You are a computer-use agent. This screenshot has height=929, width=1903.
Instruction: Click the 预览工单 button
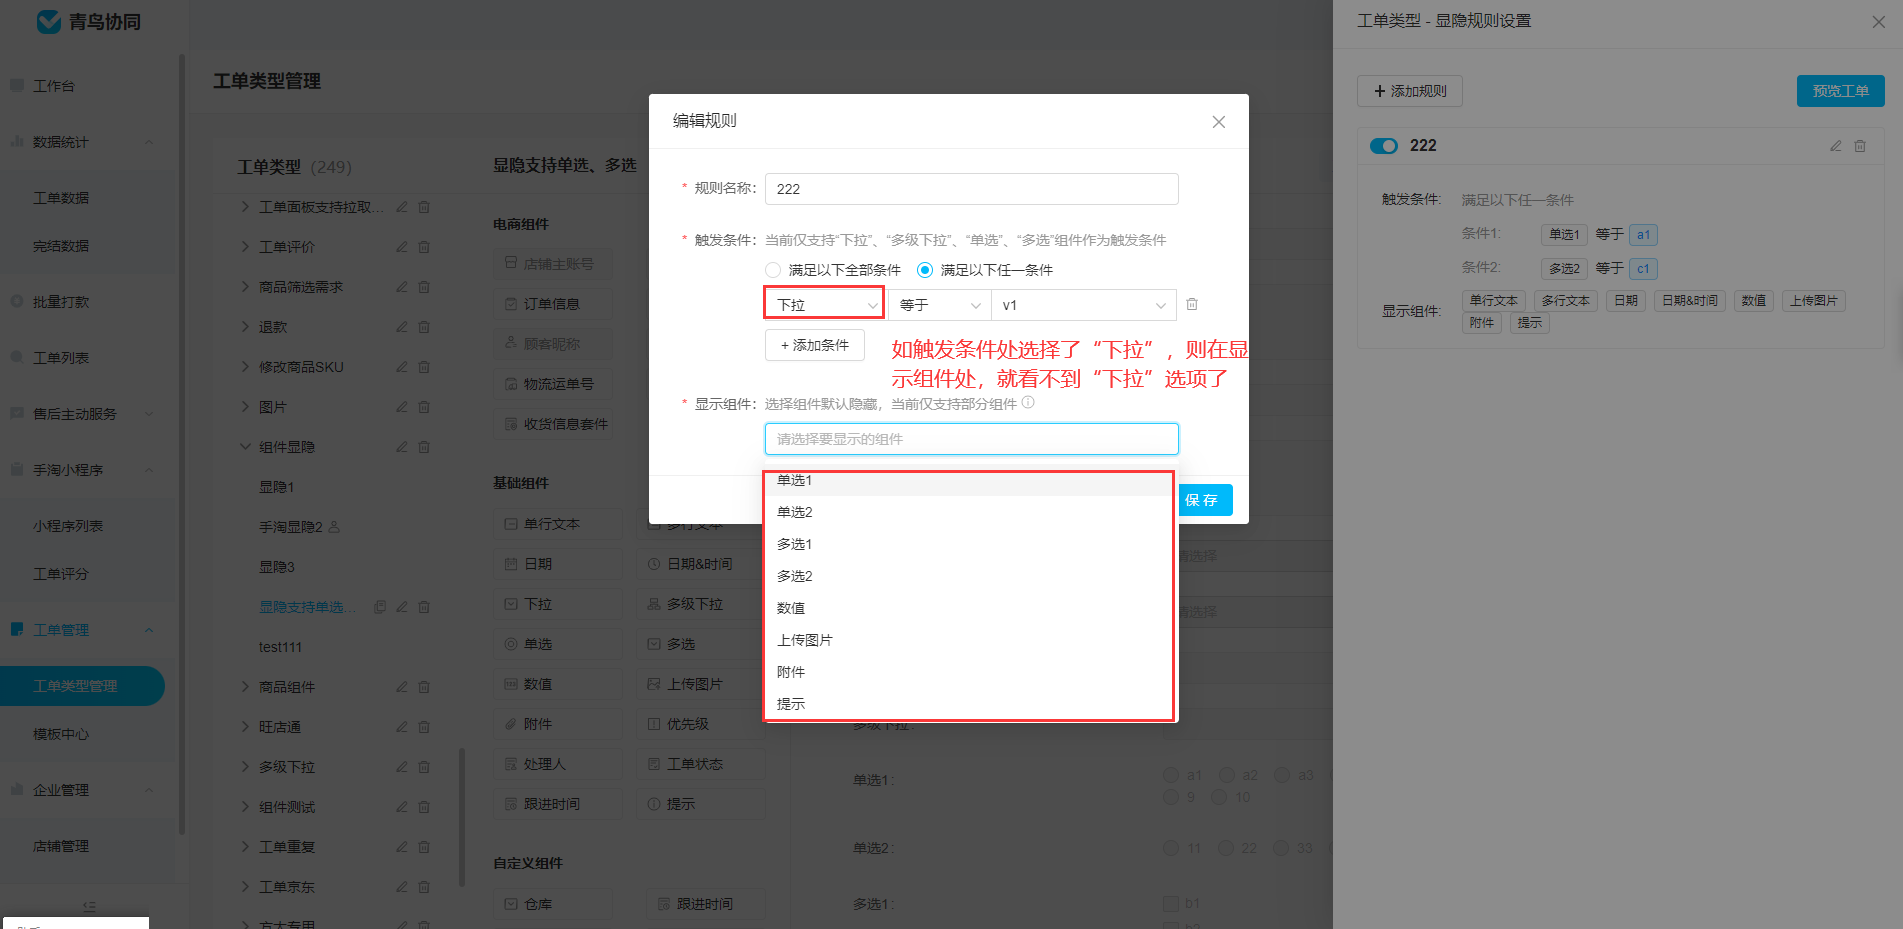tap(1841, 91)
